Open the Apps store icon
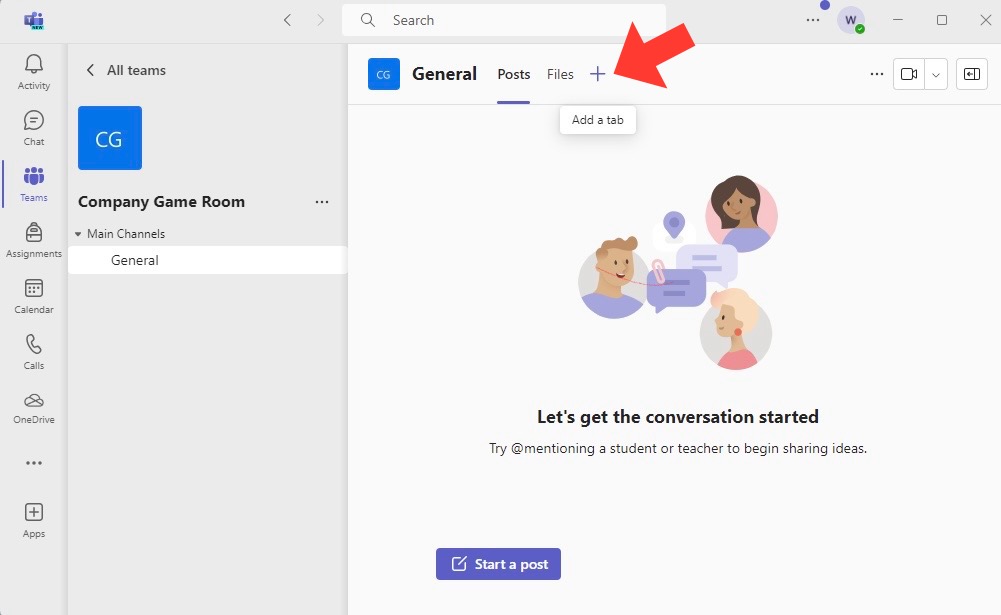The width and height of the screenshot is (1001, 615). [34, 520]
